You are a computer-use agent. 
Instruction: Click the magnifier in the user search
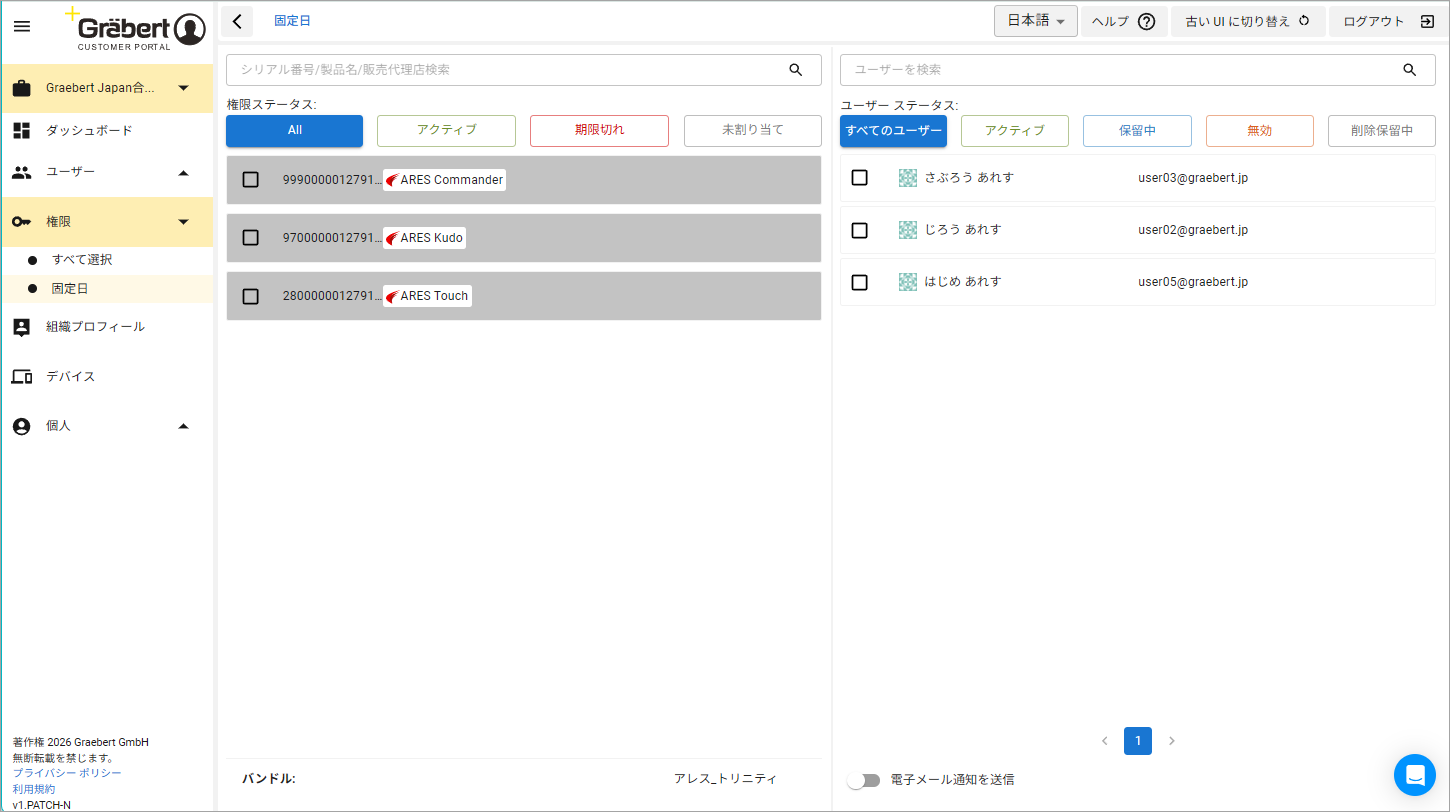1410,70
